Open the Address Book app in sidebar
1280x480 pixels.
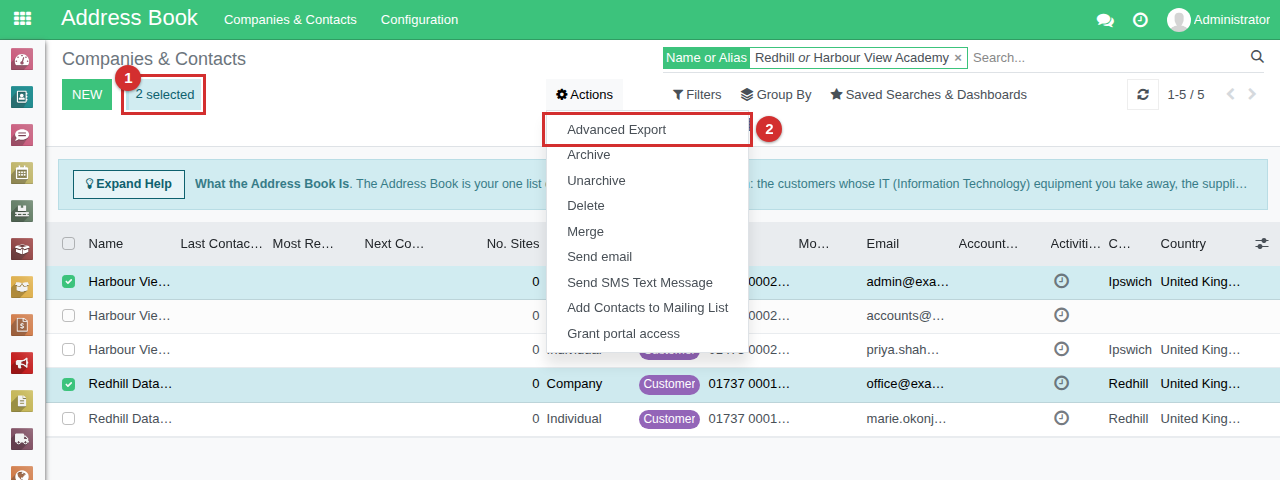tap(22, 97)
